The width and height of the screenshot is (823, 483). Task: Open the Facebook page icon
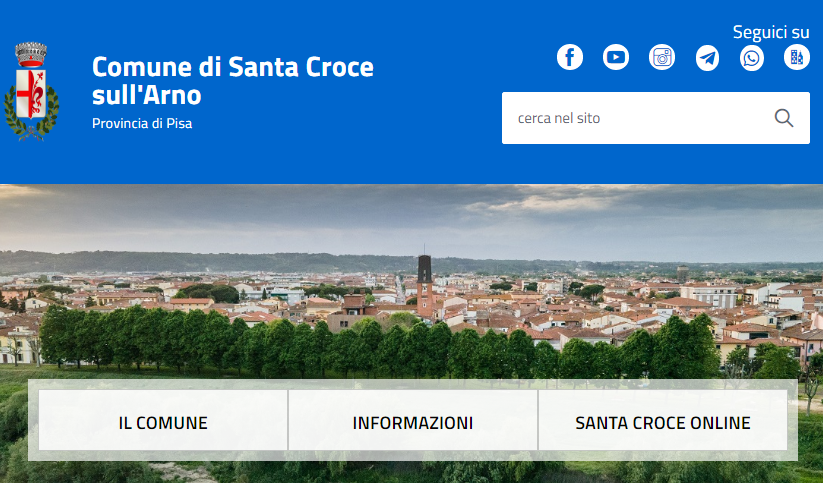pyautogui.click(x=570, y=58)
